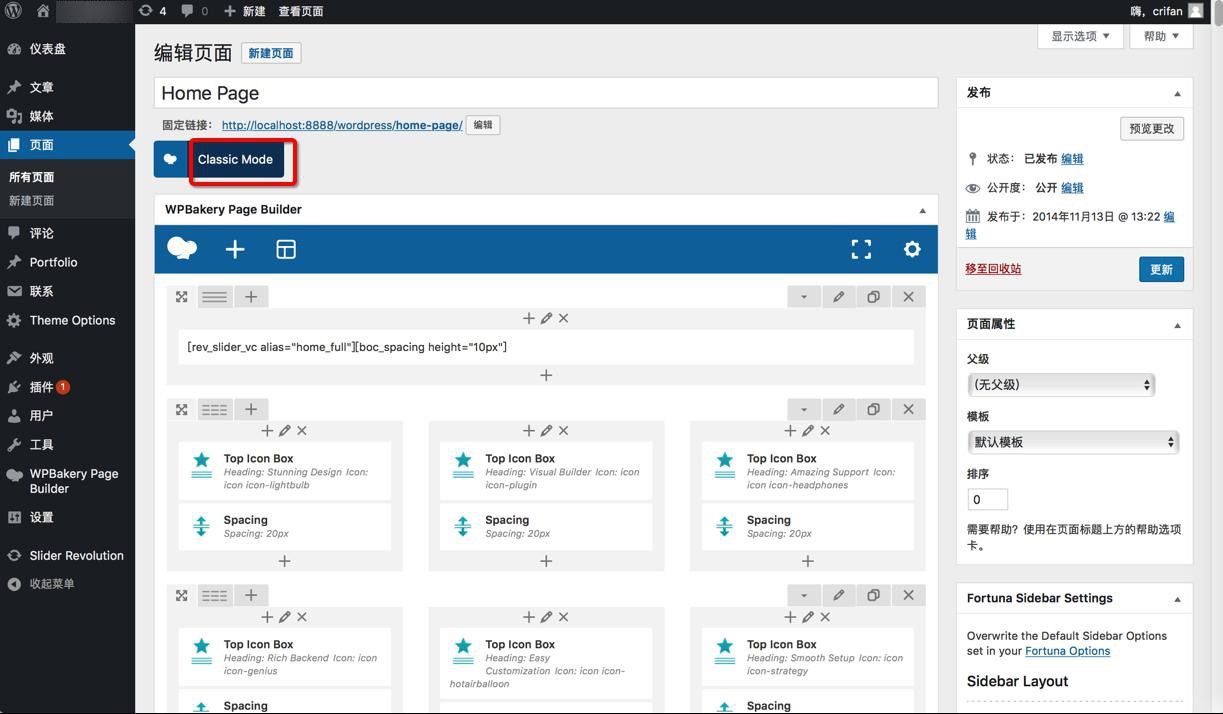Open the WordPress logo menu

[x=13, y=11]
